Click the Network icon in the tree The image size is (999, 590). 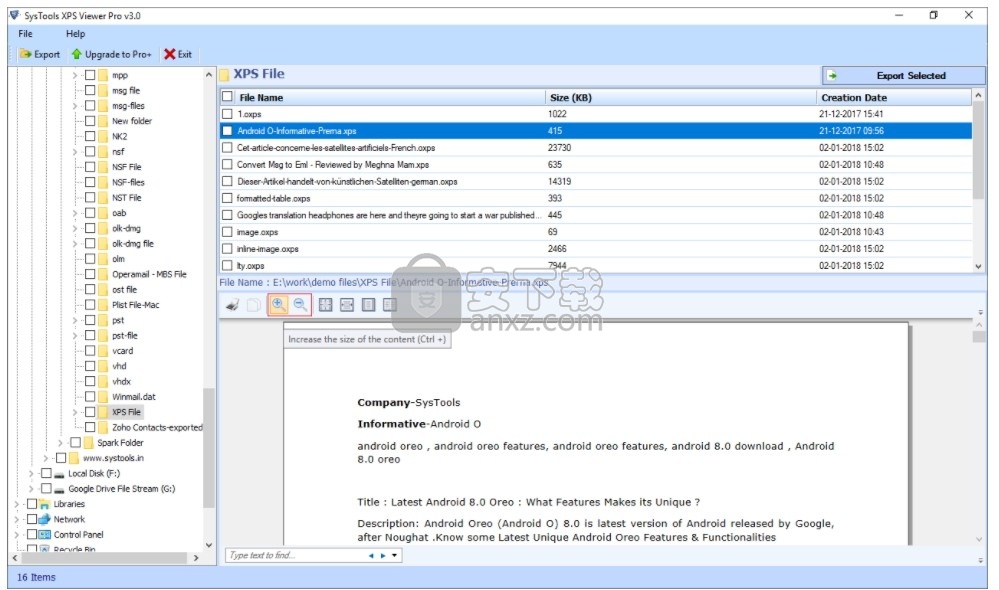(45, 519)
